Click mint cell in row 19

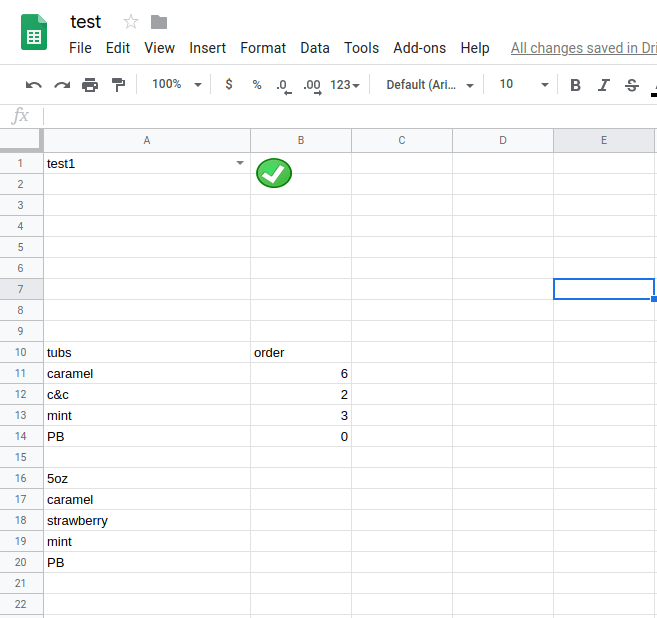click(147, 541)
